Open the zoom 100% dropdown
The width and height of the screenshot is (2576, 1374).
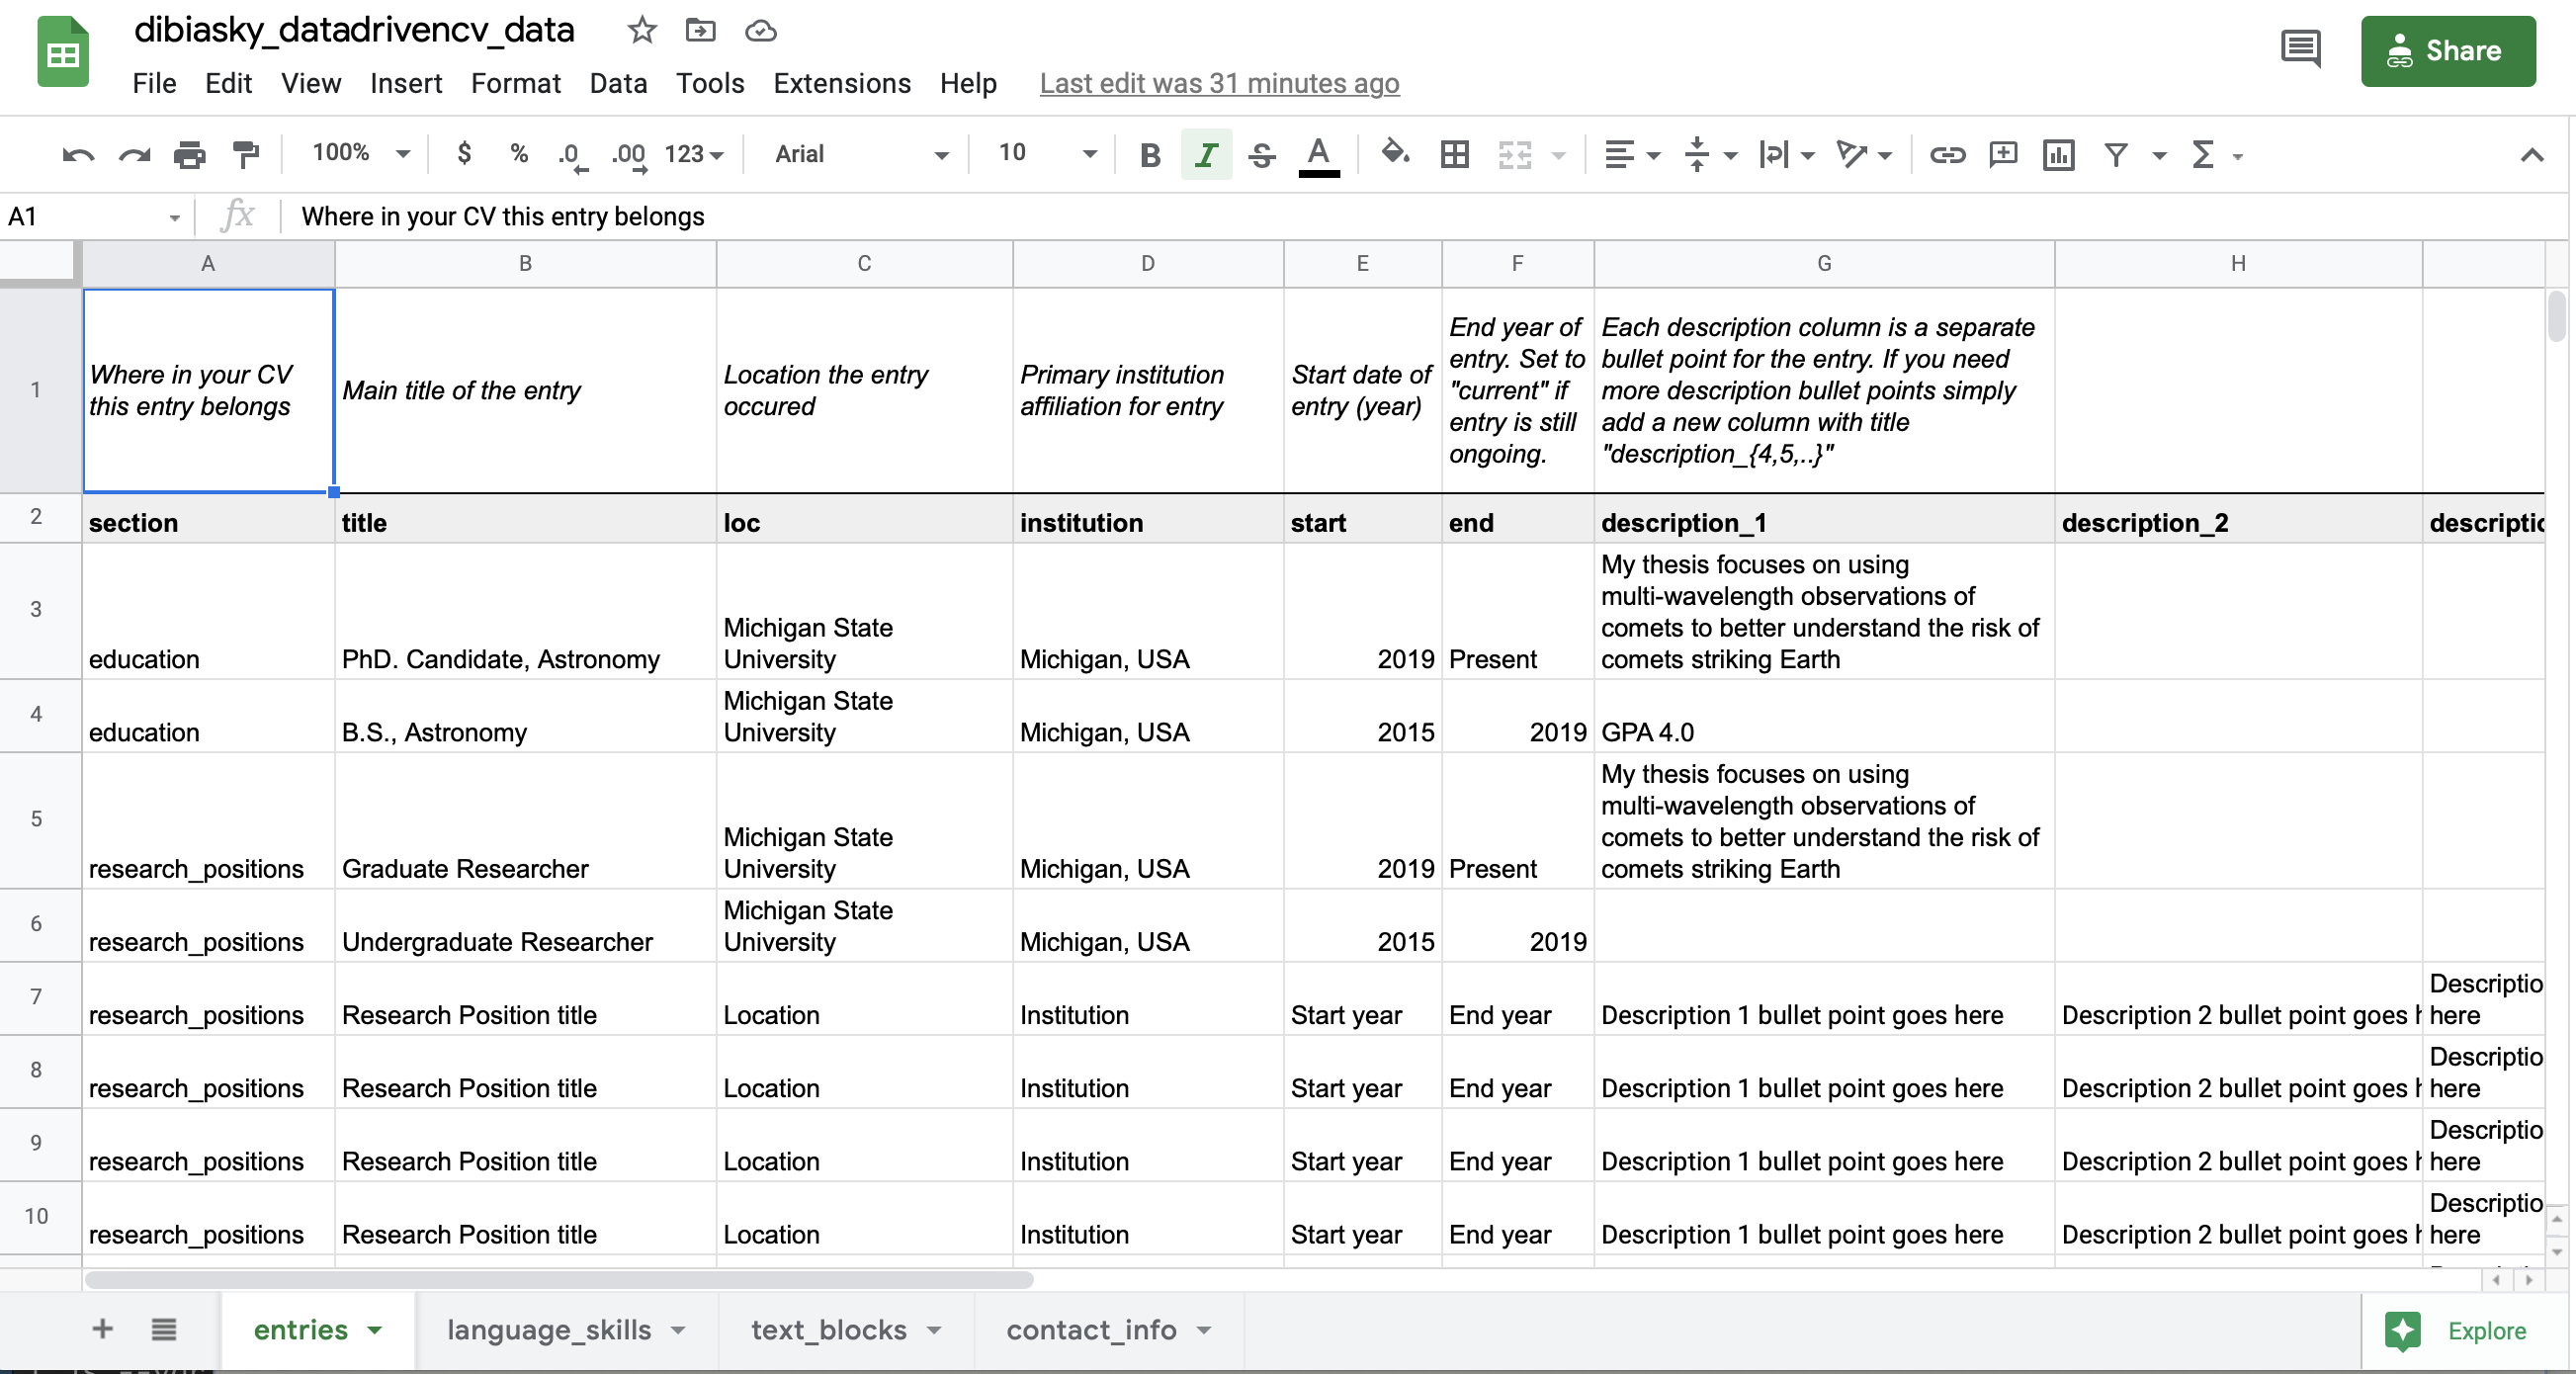coord(360,153)
